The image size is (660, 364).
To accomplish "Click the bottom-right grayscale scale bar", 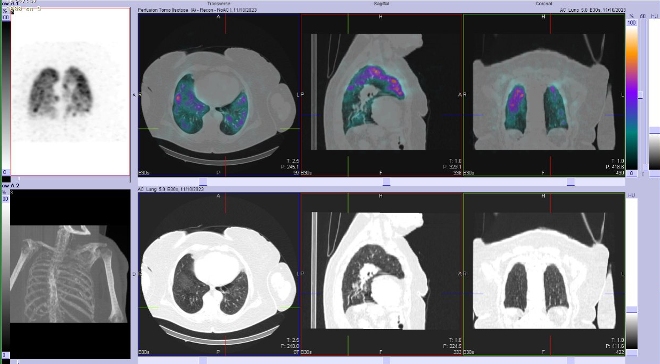I will (x=632, y=274).
